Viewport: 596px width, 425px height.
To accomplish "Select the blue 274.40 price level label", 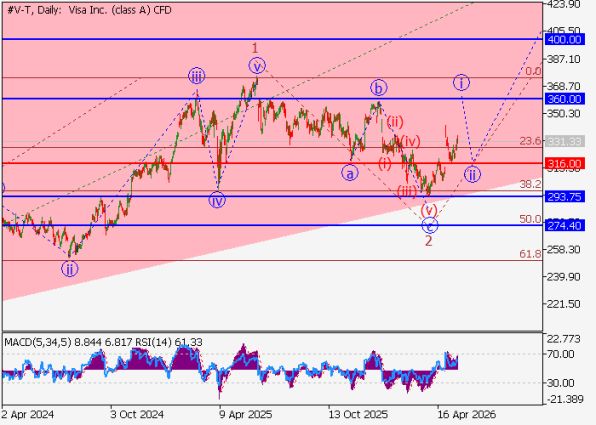I will pos(564,226).
